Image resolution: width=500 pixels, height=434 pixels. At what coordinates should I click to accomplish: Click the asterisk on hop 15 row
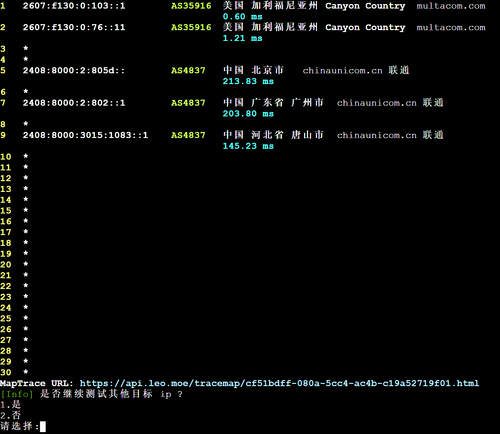[x=26, y=210]
